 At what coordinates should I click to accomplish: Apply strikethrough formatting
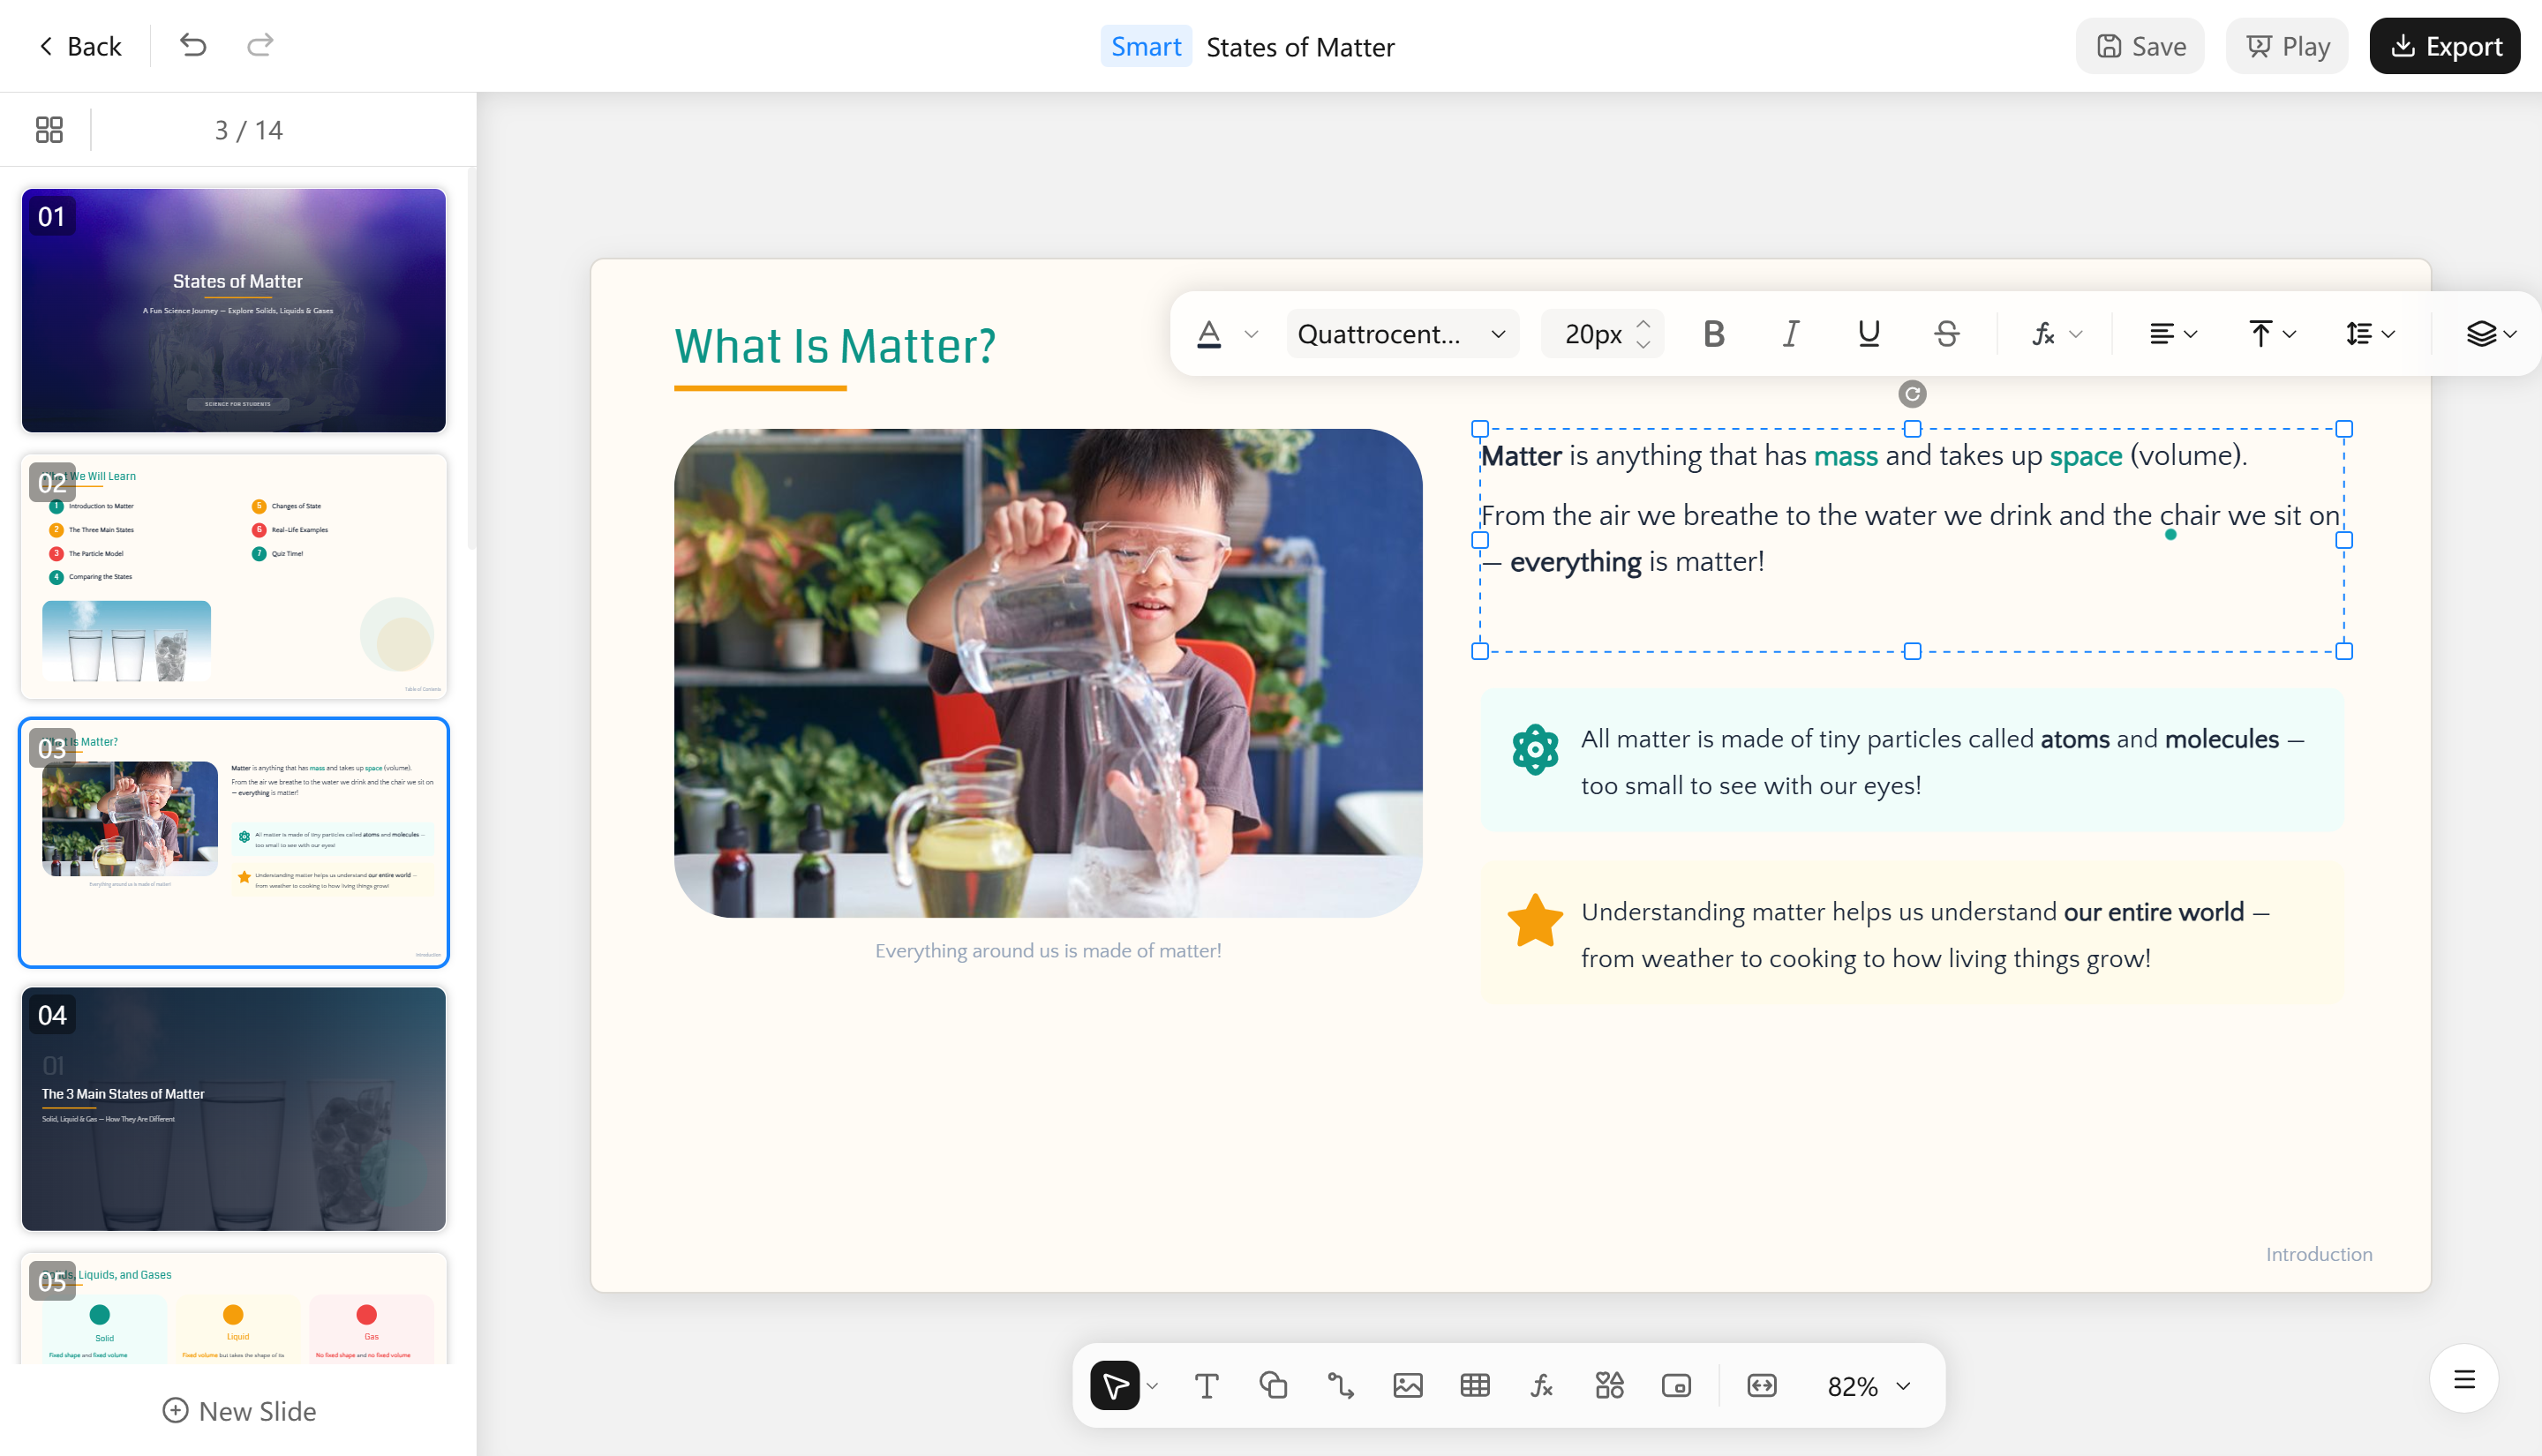(1946, 334)
